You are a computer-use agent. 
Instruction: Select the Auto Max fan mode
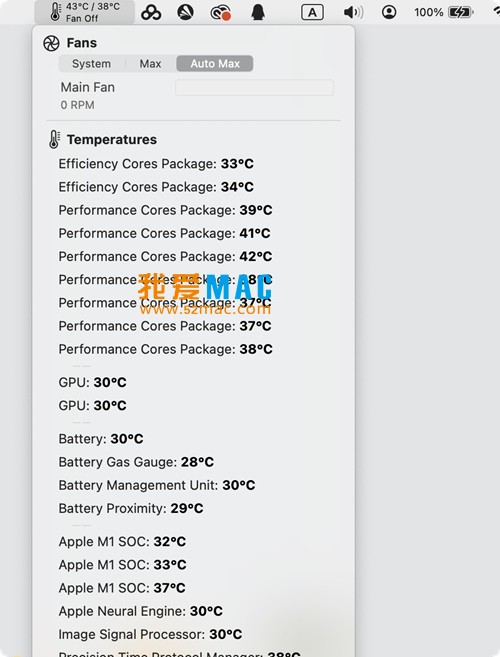click(215, 64)
